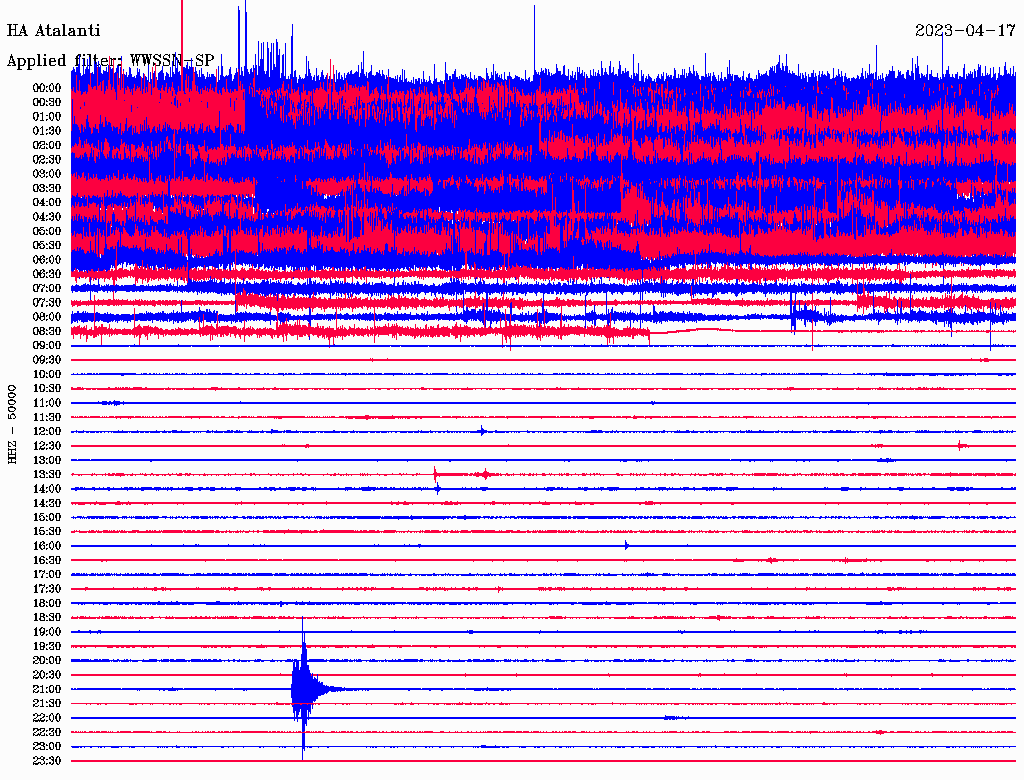Select the 20:00 time label
The width and height of the screenshot is (1024, 780).
click(47, 660)
